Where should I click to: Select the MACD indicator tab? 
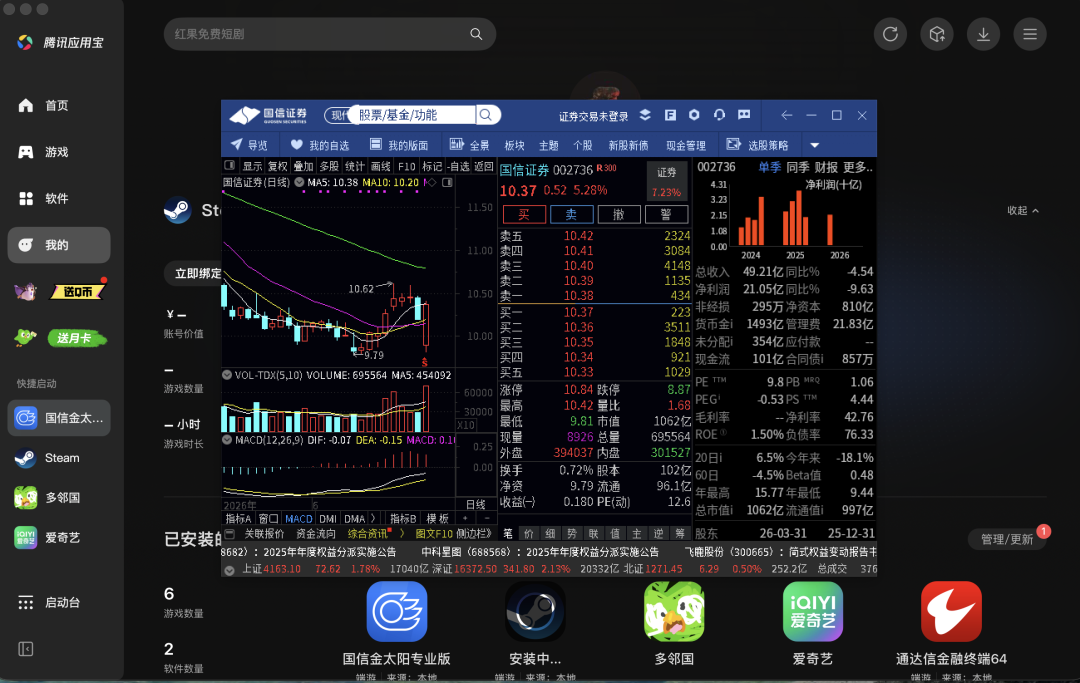[x=299, y=518]
